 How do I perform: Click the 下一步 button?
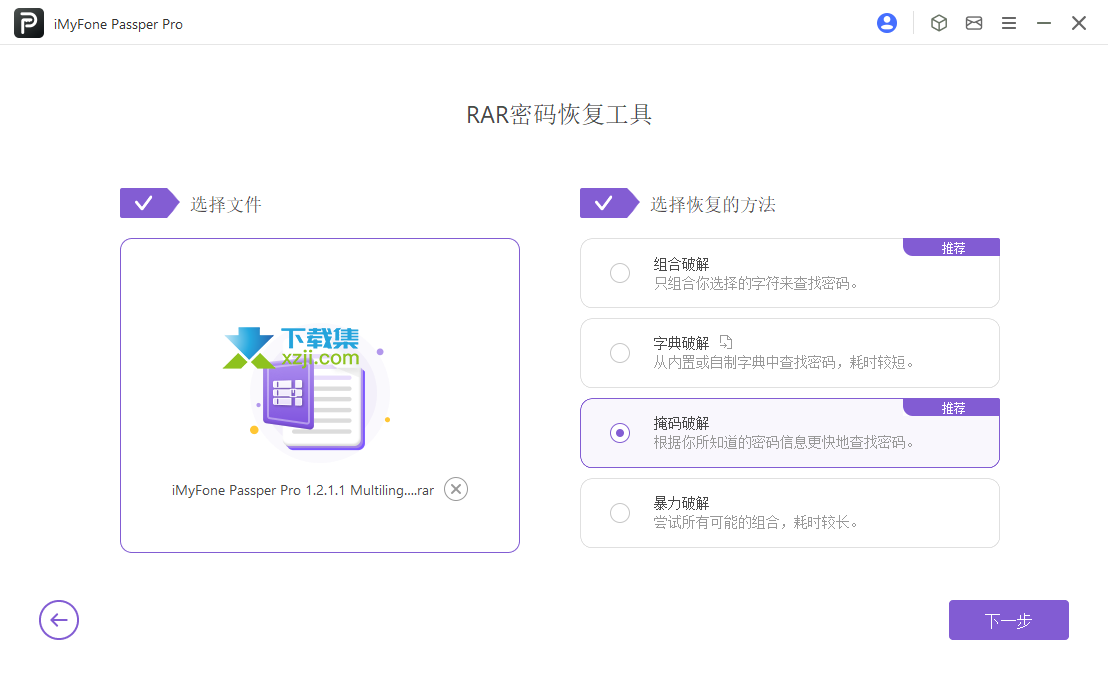(x=1008, y=620)
